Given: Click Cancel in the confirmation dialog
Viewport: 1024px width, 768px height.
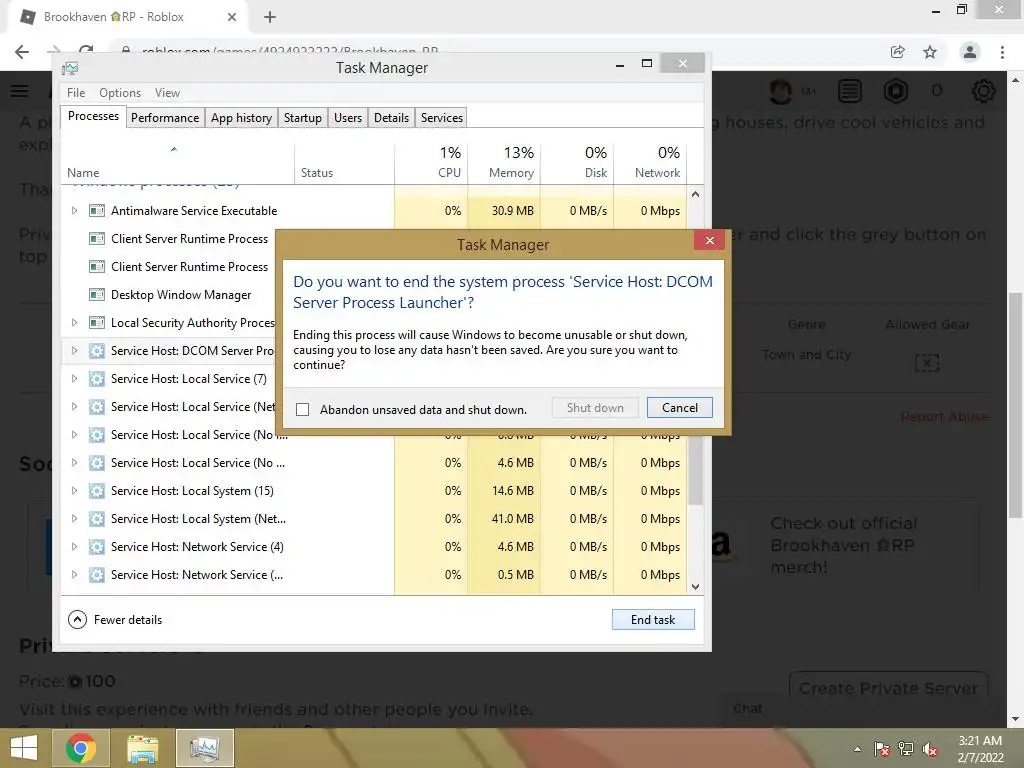Looking at the screenshot, I should pyautogui.click(x=679, y=408).
